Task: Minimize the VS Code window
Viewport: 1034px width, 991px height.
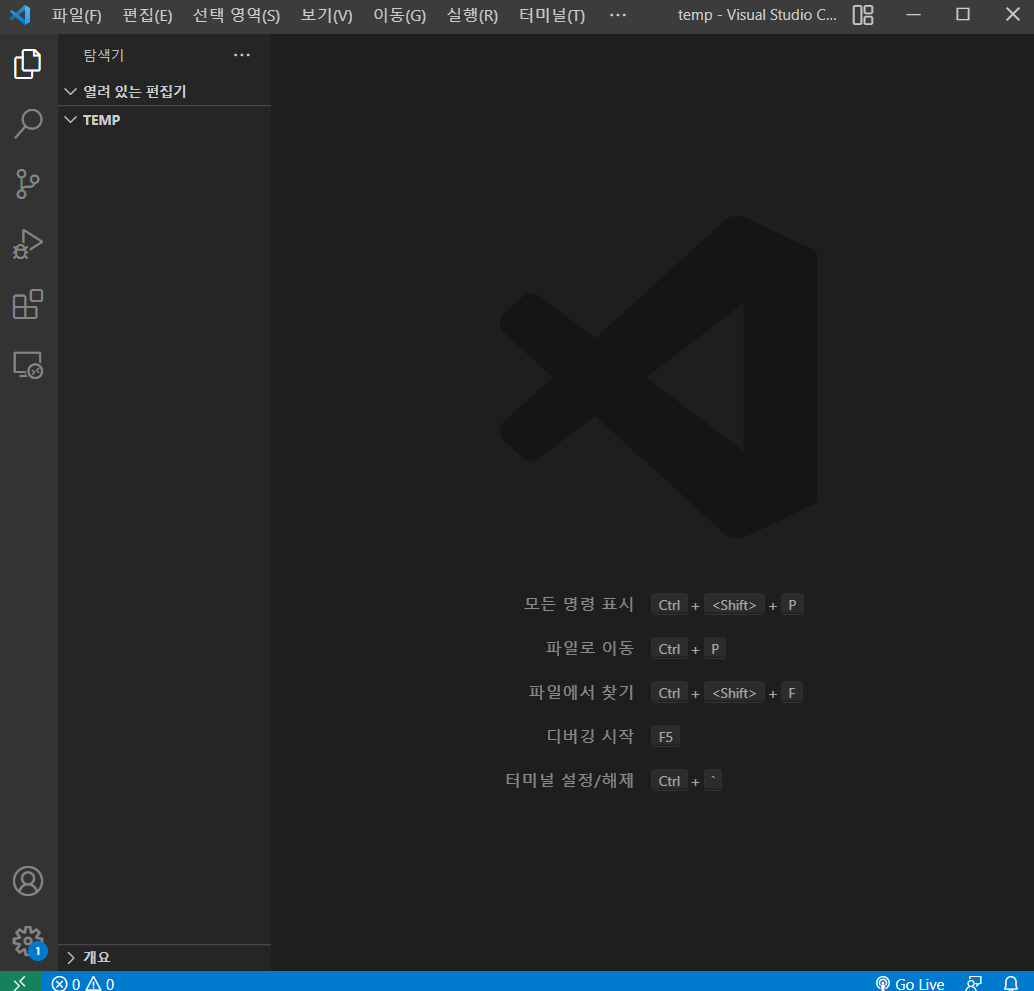Action: pos(913,15)
